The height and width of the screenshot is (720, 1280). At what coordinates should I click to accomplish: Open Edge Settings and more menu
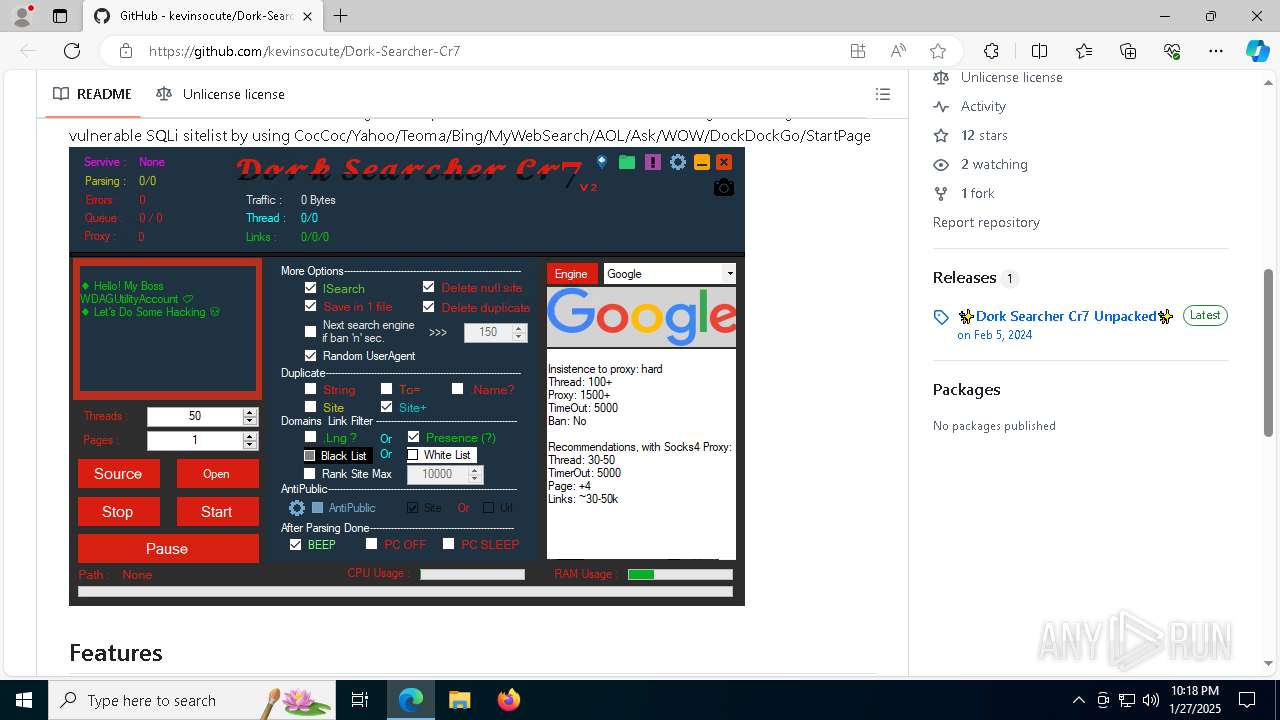pos(1216,51)
